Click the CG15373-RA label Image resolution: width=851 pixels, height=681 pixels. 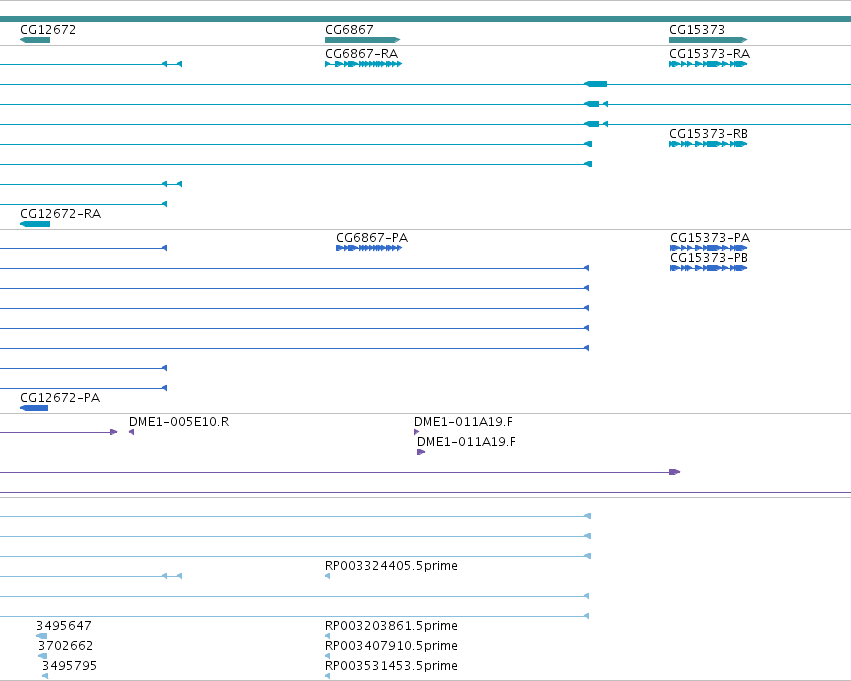[709, 53]
